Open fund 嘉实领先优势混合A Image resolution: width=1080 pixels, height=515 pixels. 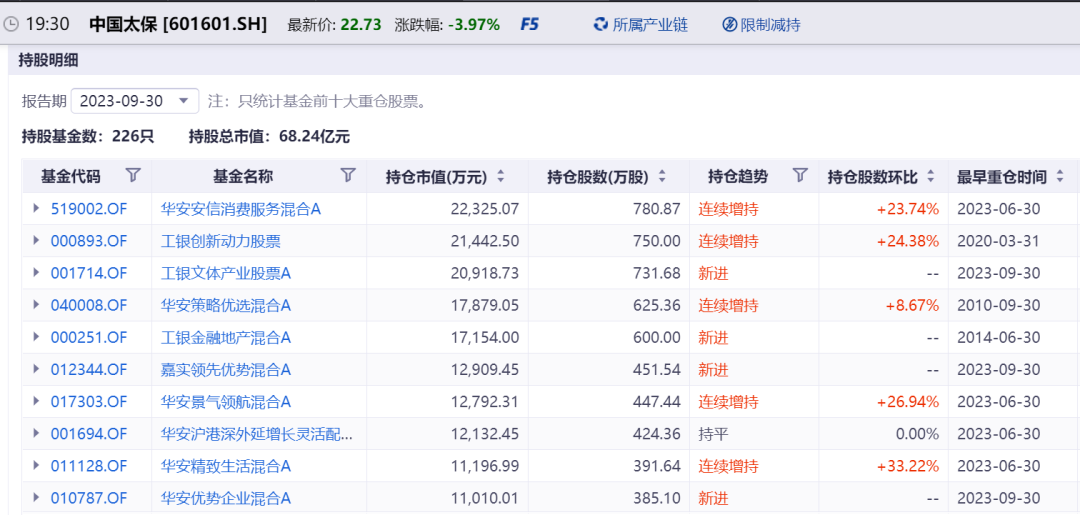click(x=226, y=370)
